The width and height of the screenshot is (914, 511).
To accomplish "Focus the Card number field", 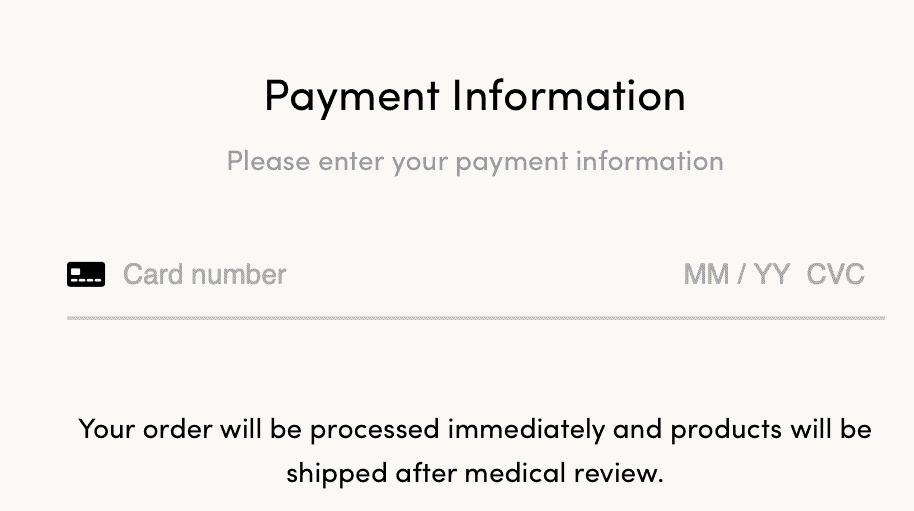I will tap(396, 274).
